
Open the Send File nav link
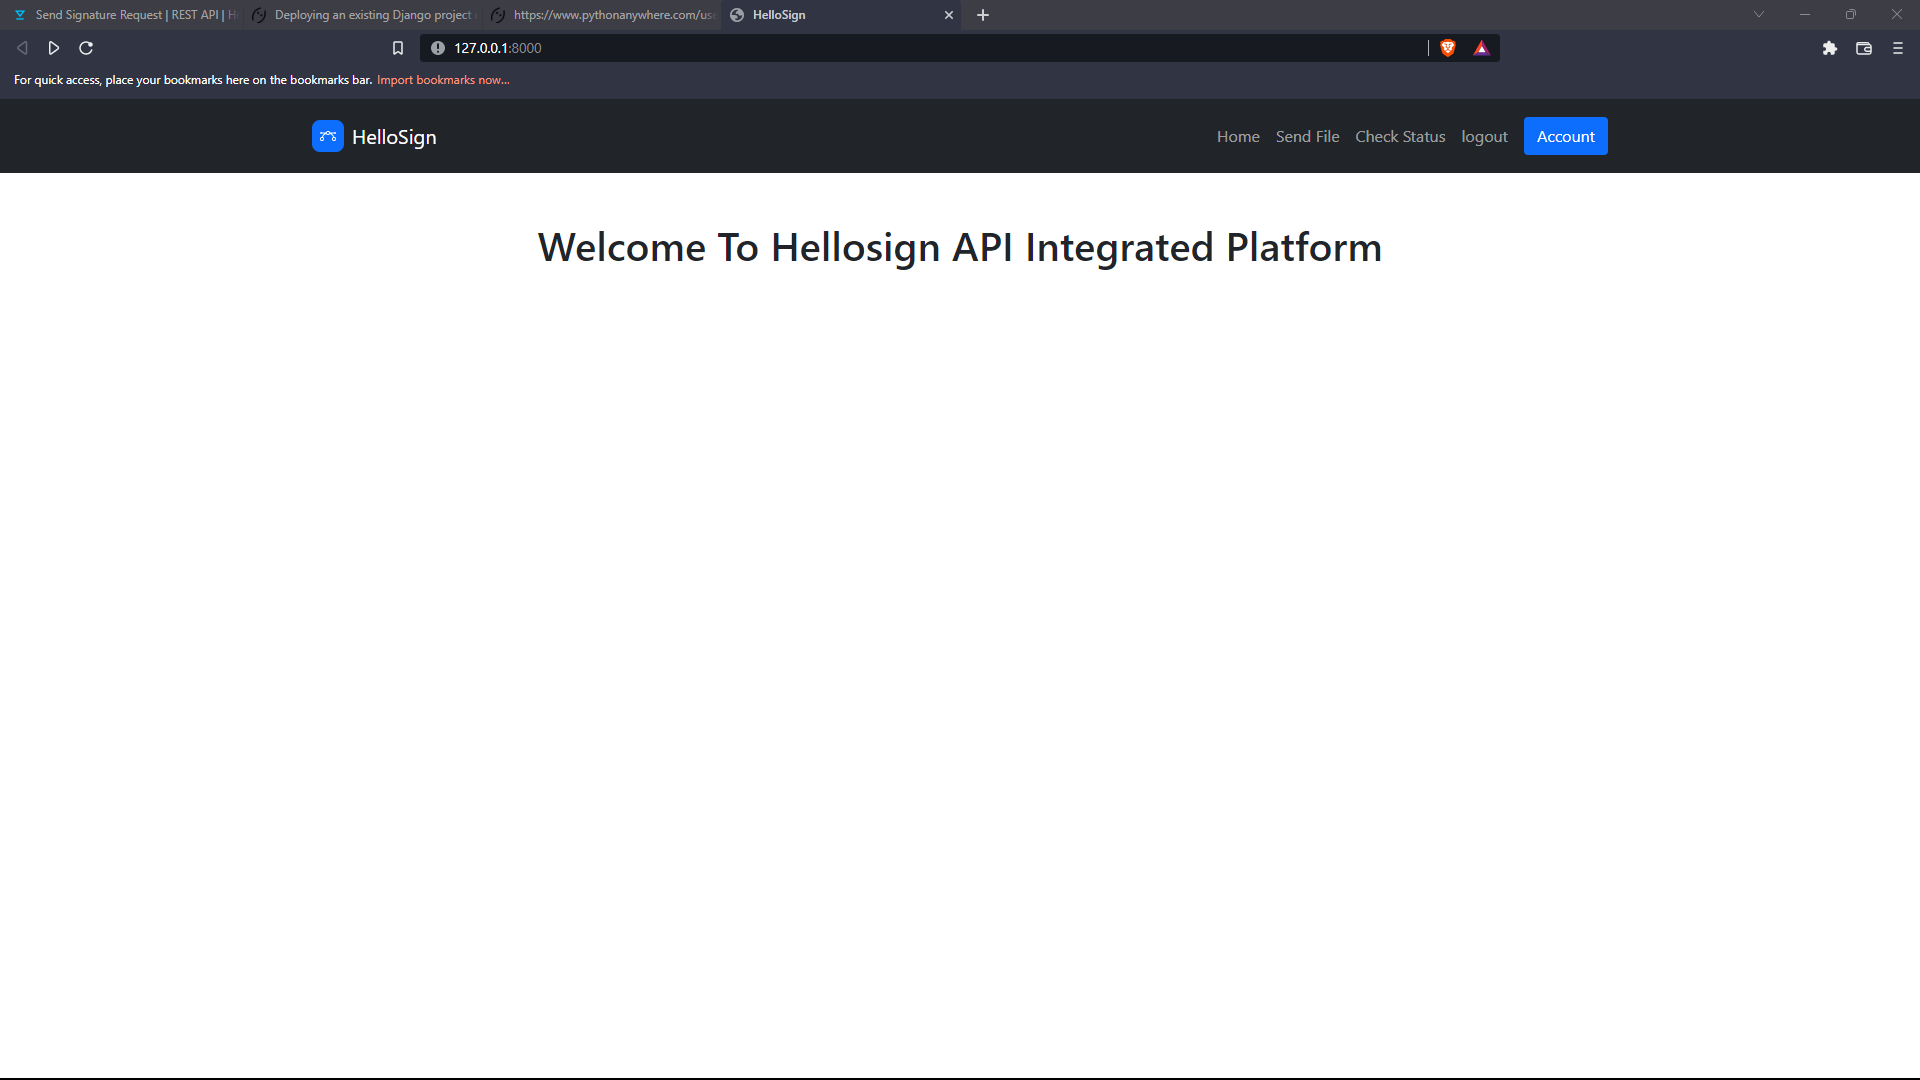pyautogui.click(x=1307, y=136)
